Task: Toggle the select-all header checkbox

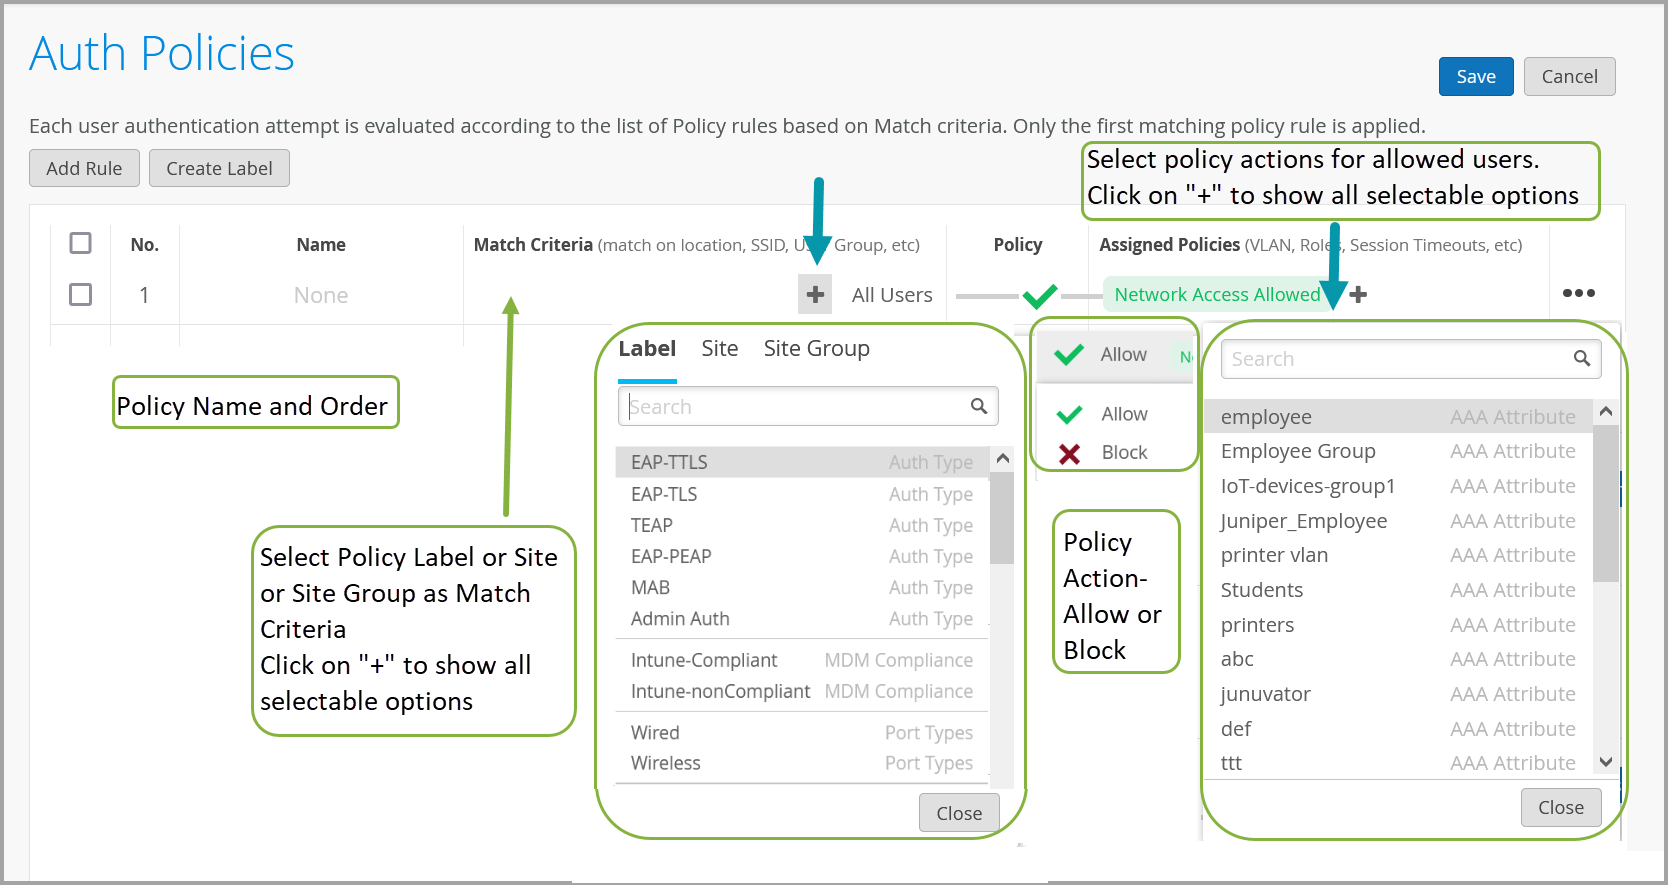Action: coord(81,243)
